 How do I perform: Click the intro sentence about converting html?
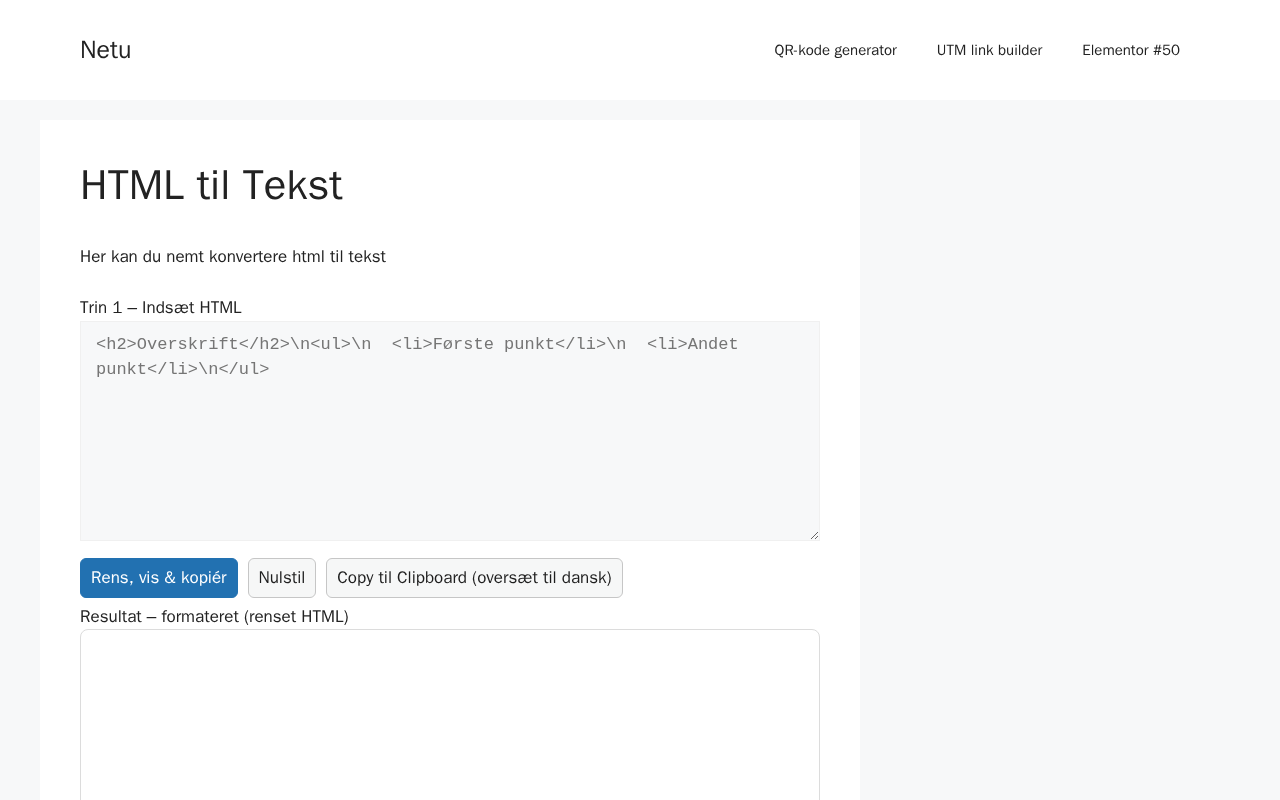[233, 256]
